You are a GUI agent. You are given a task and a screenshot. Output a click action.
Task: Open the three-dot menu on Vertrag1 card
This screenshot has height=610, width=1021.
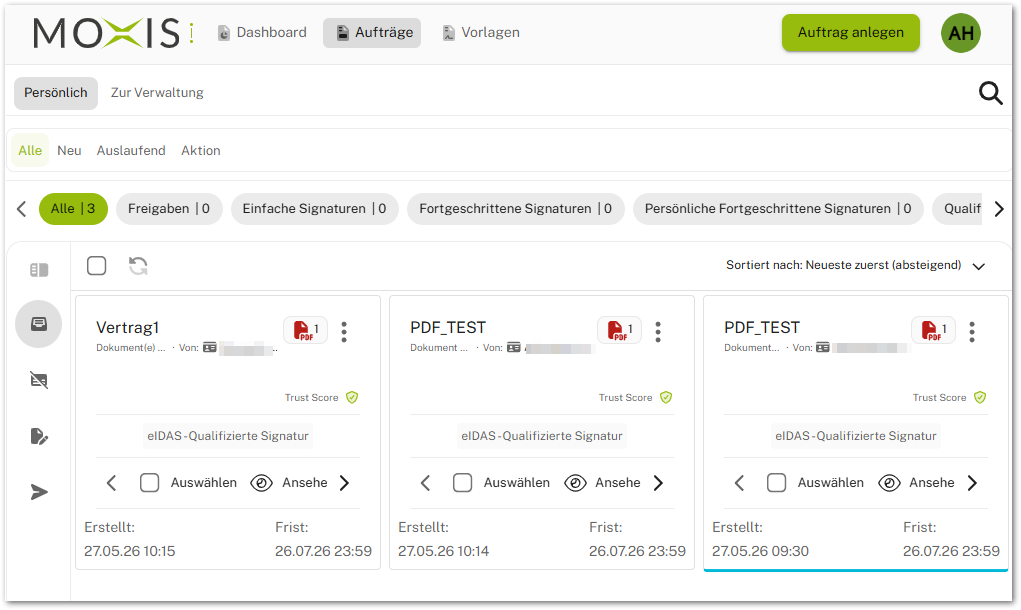tap(344, 331)
